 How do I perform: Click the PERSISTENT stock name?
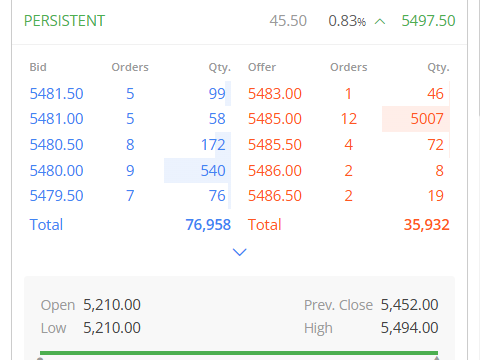click(65, 21)
